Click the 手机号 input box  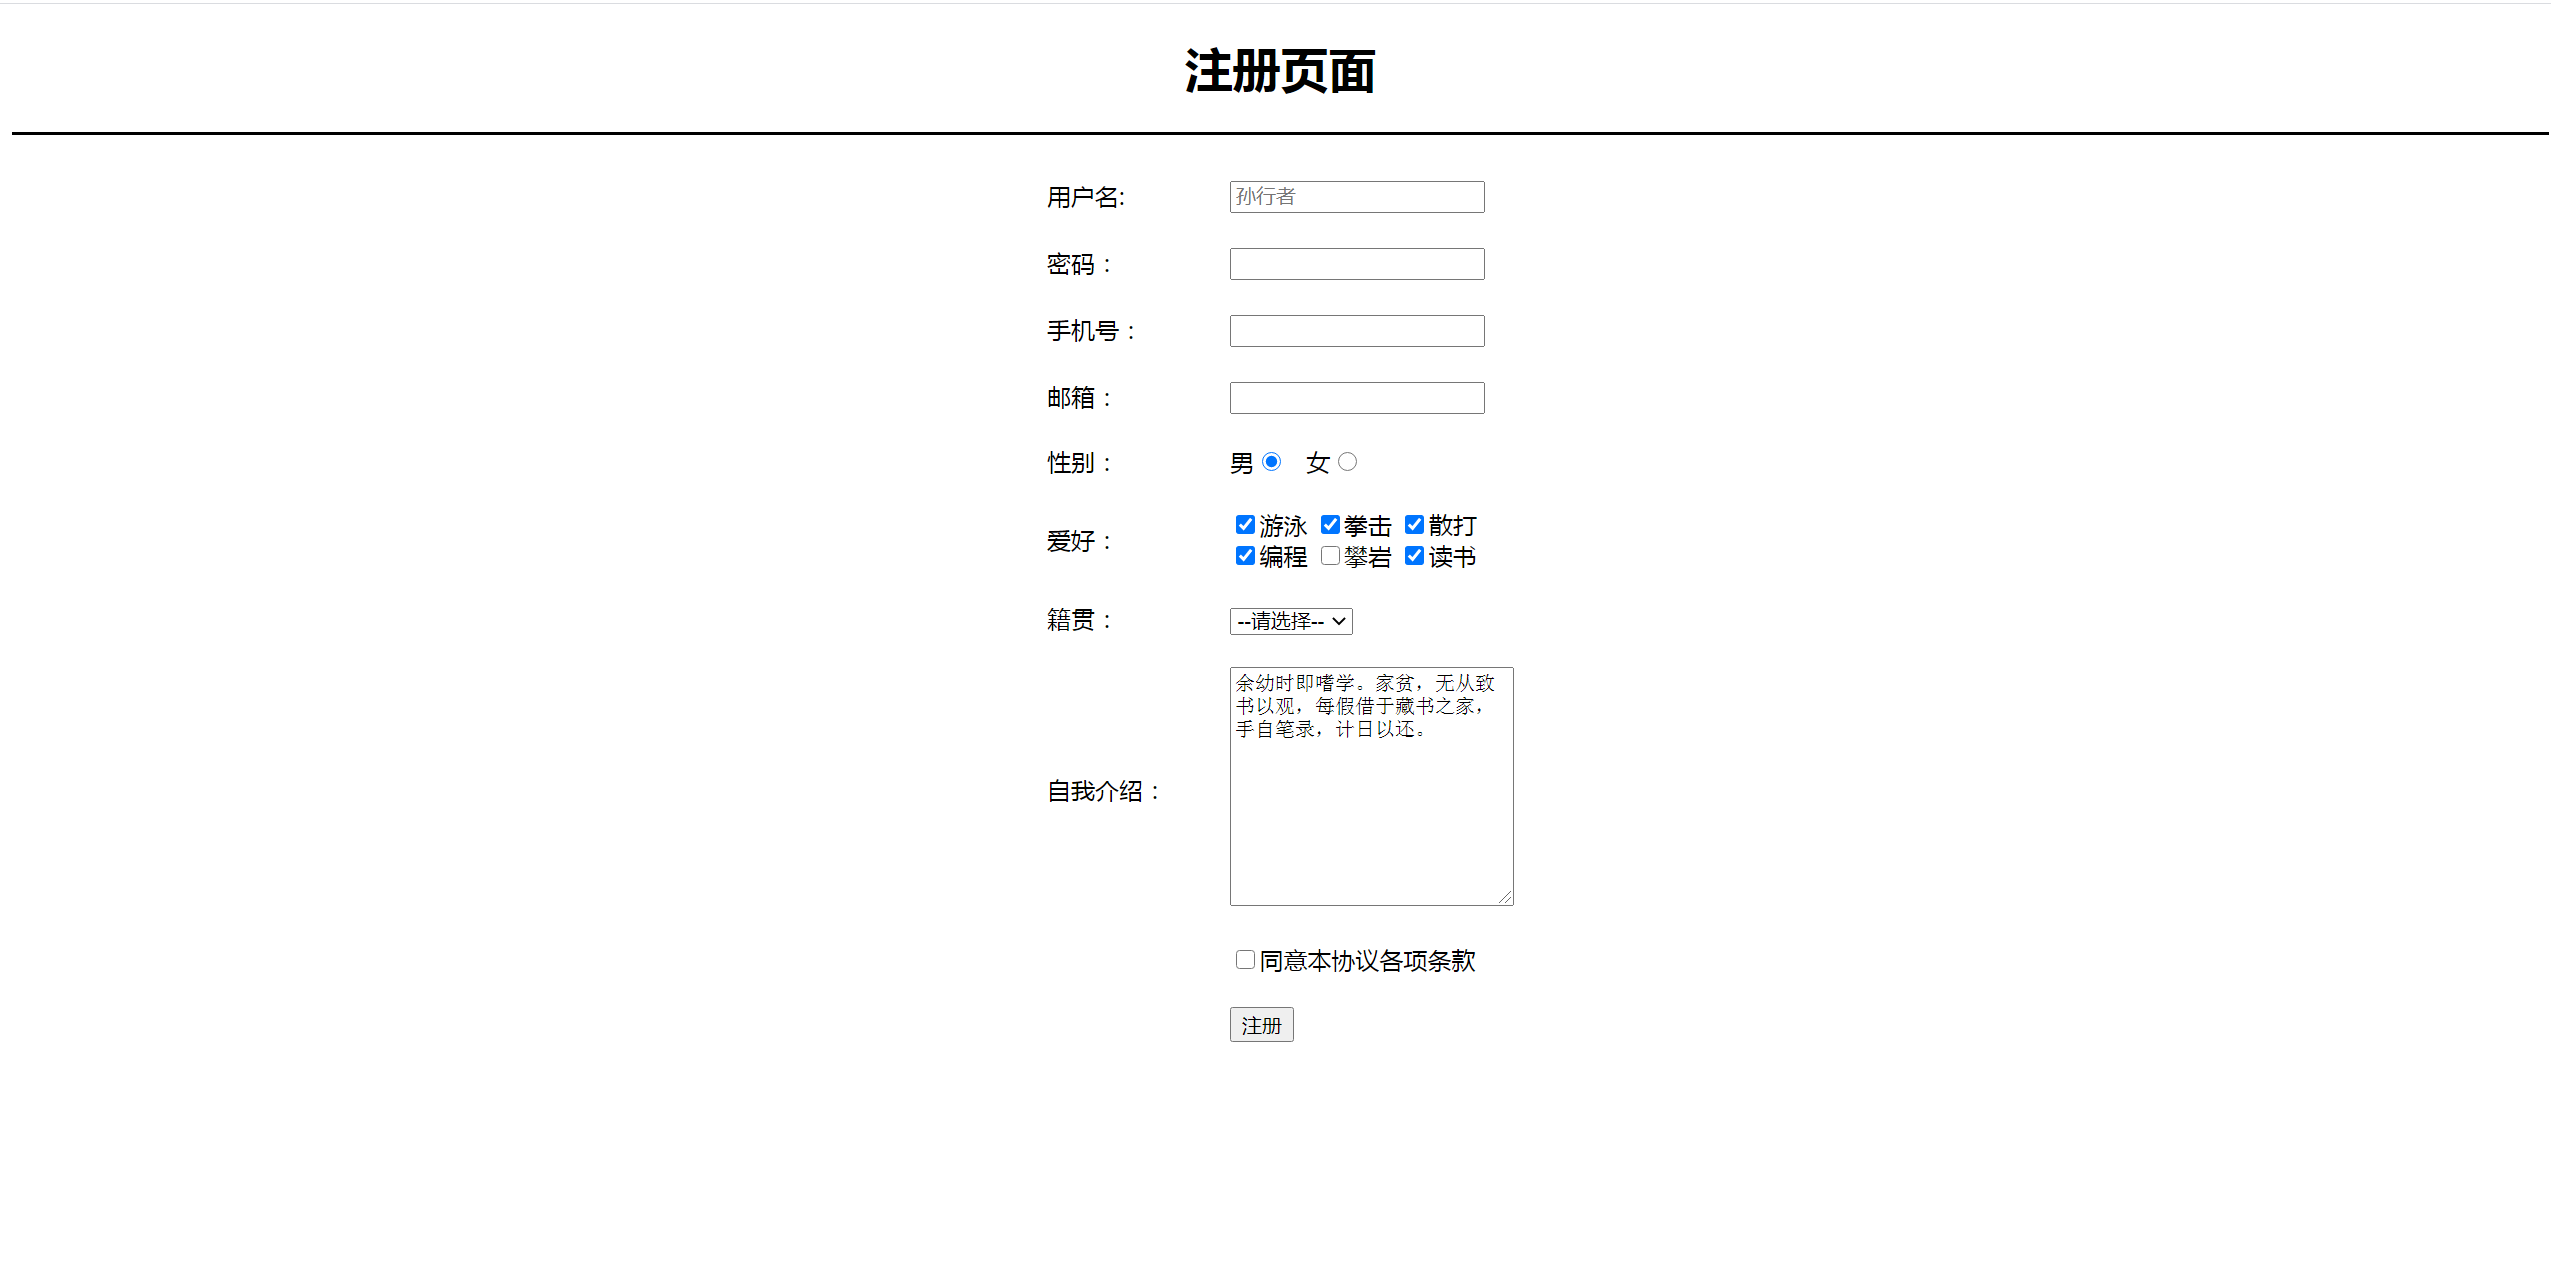coord(1356,331)
